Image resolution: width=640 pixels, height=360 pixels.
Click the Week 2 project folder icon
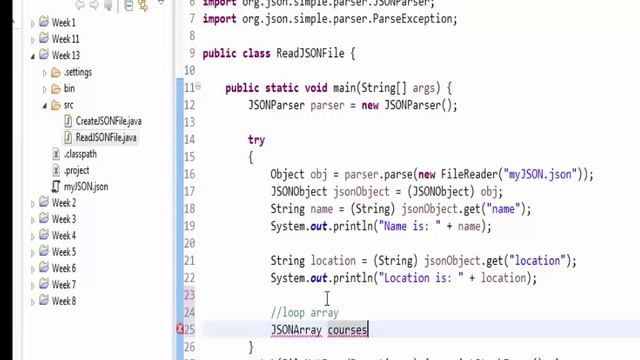[44, 202]
